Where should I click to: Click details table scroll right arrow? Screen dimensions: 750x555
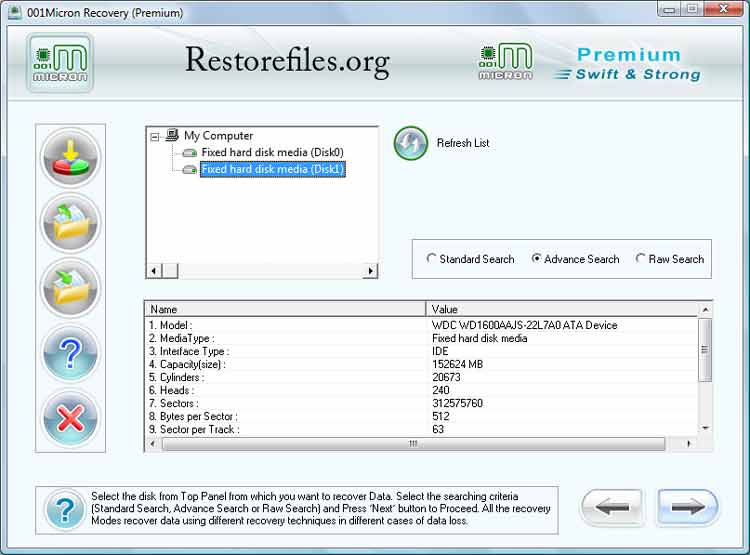point(689,444)
